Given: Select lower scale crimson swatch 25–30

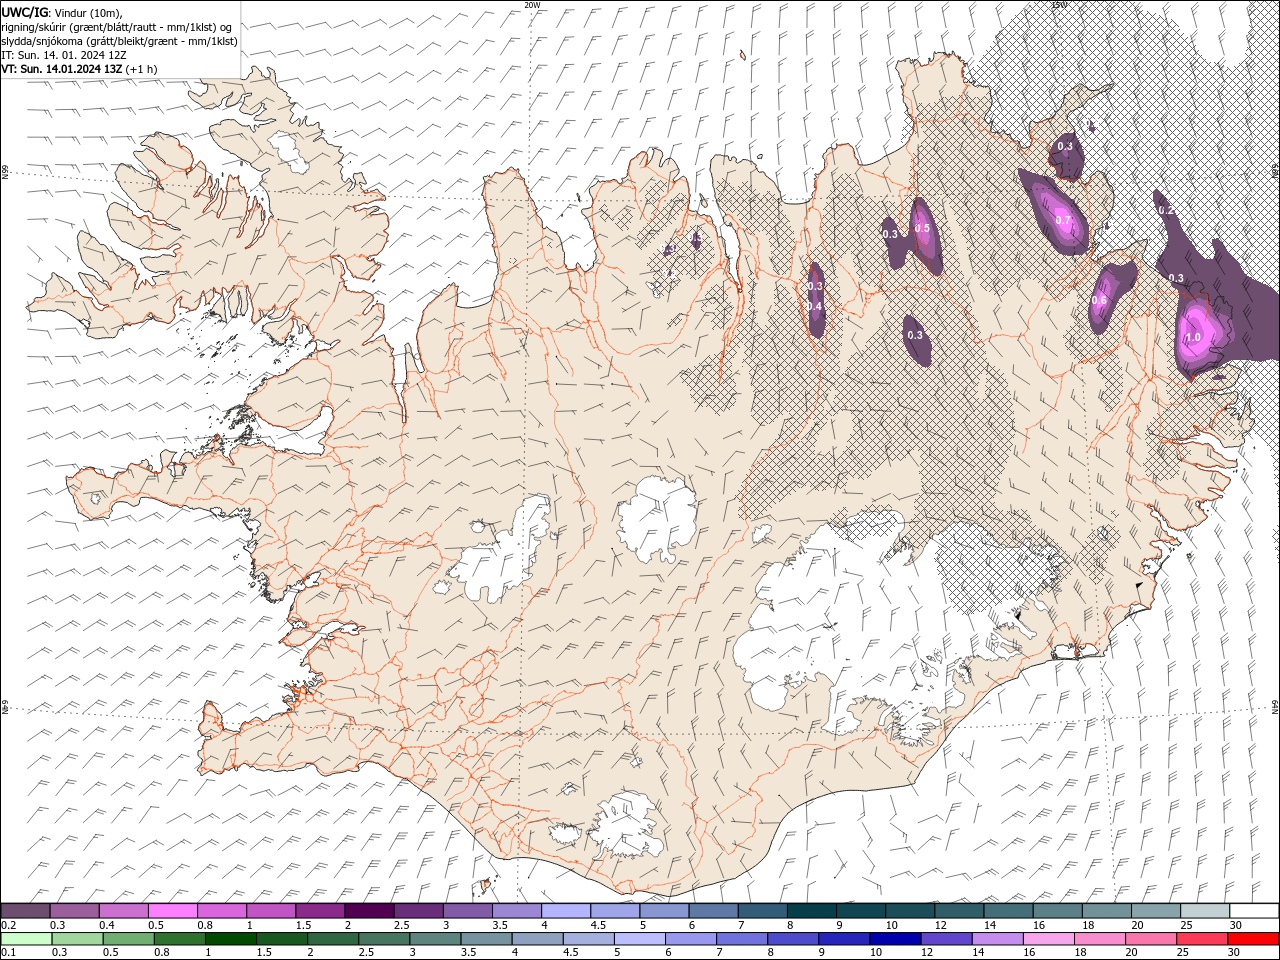Looking at the screenshot, I should pos(1202,939).
